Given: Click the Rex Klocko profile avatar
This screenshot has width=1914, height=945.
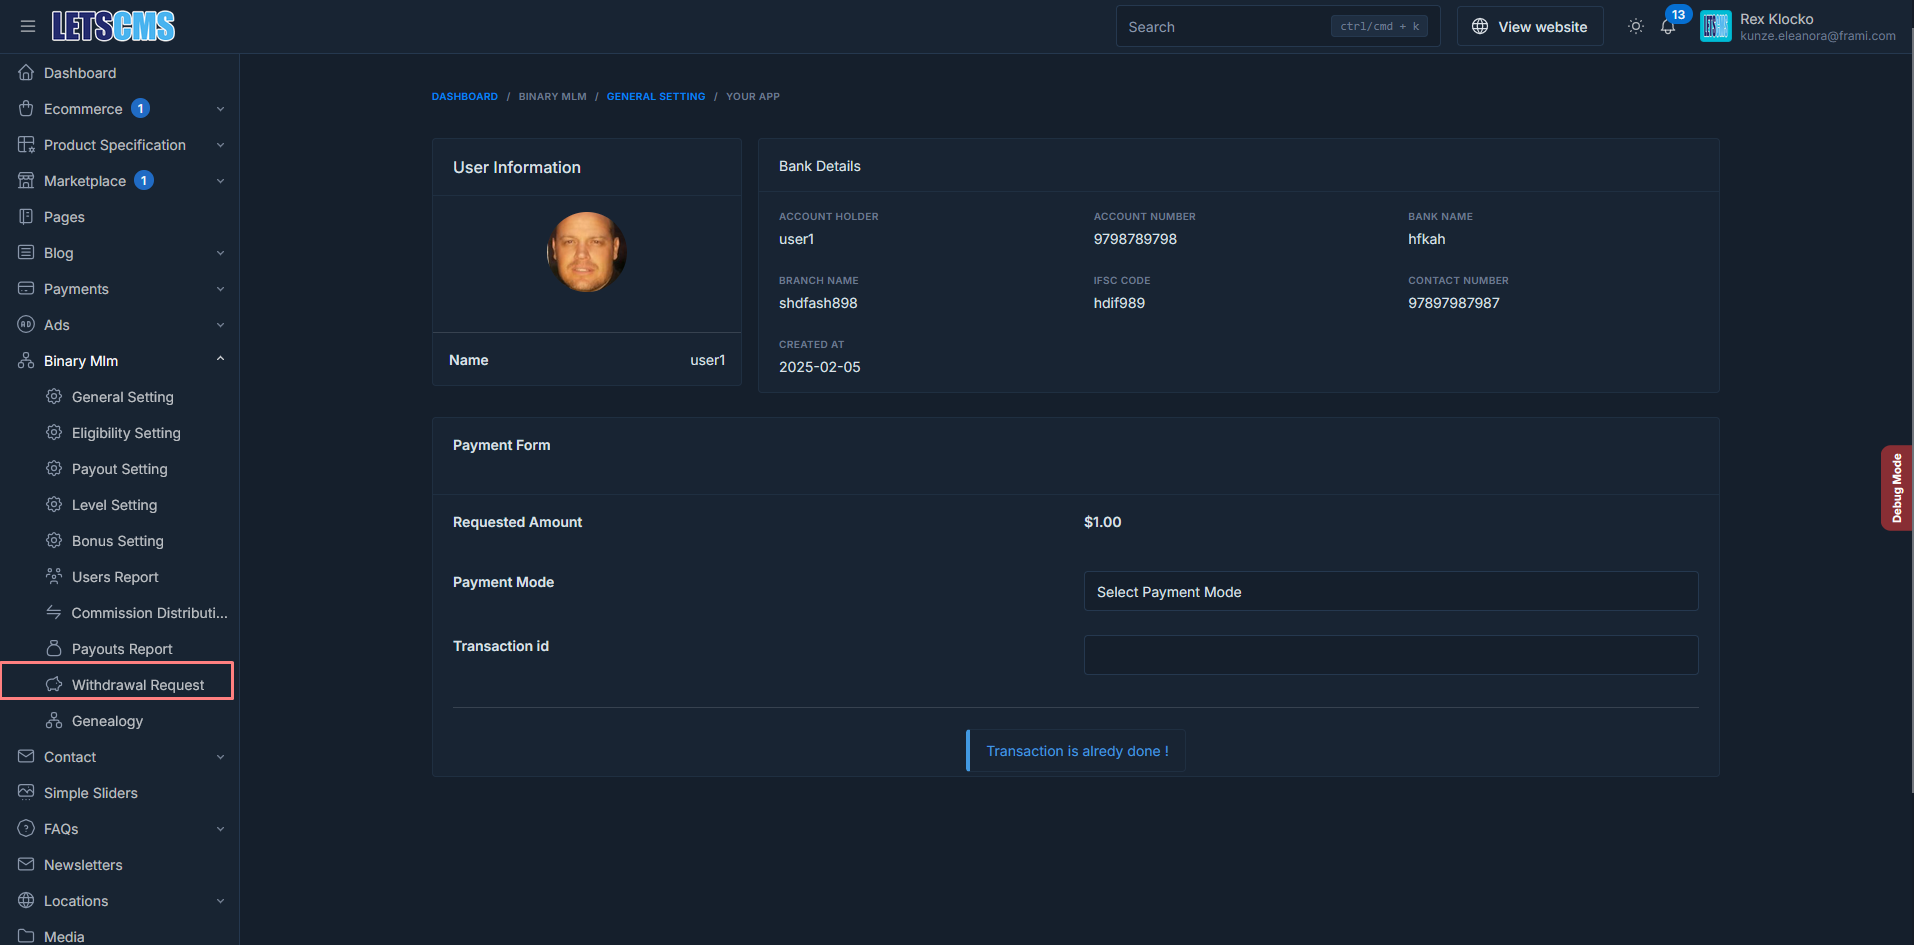Looking at the screenshot, I should click(1715, 27).
